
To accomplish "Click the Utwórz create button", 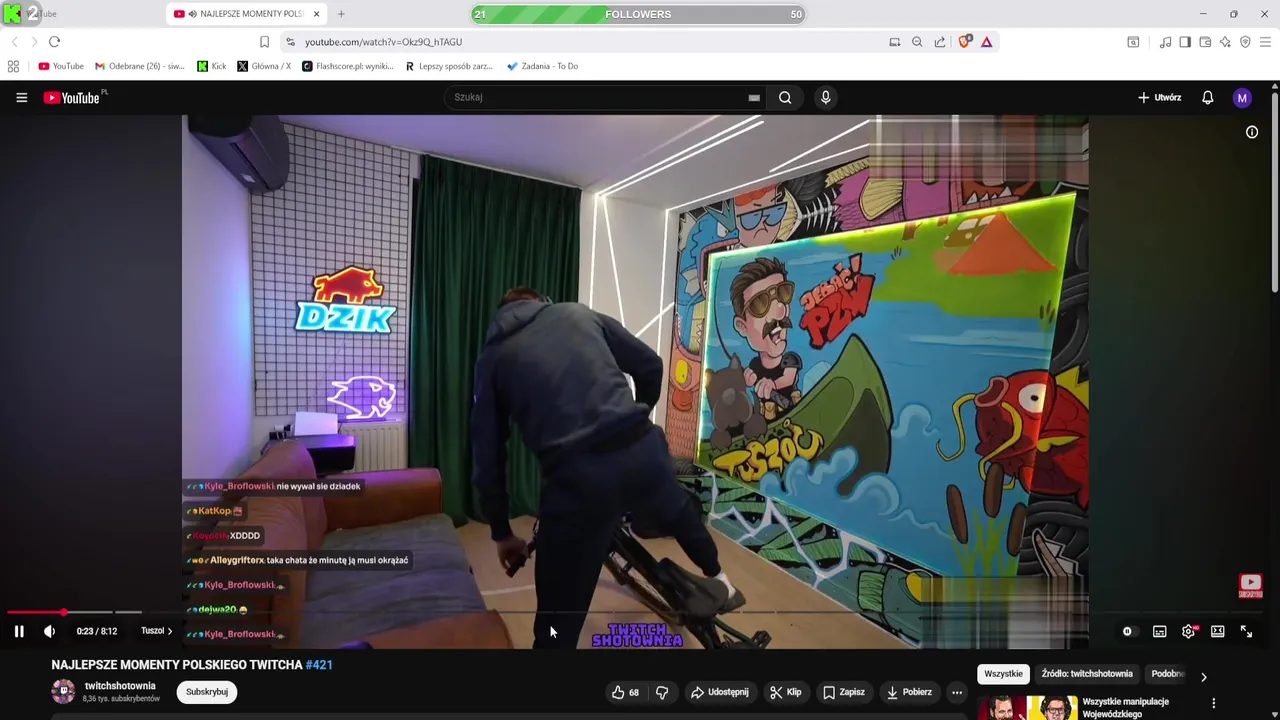I will 1159,97.
